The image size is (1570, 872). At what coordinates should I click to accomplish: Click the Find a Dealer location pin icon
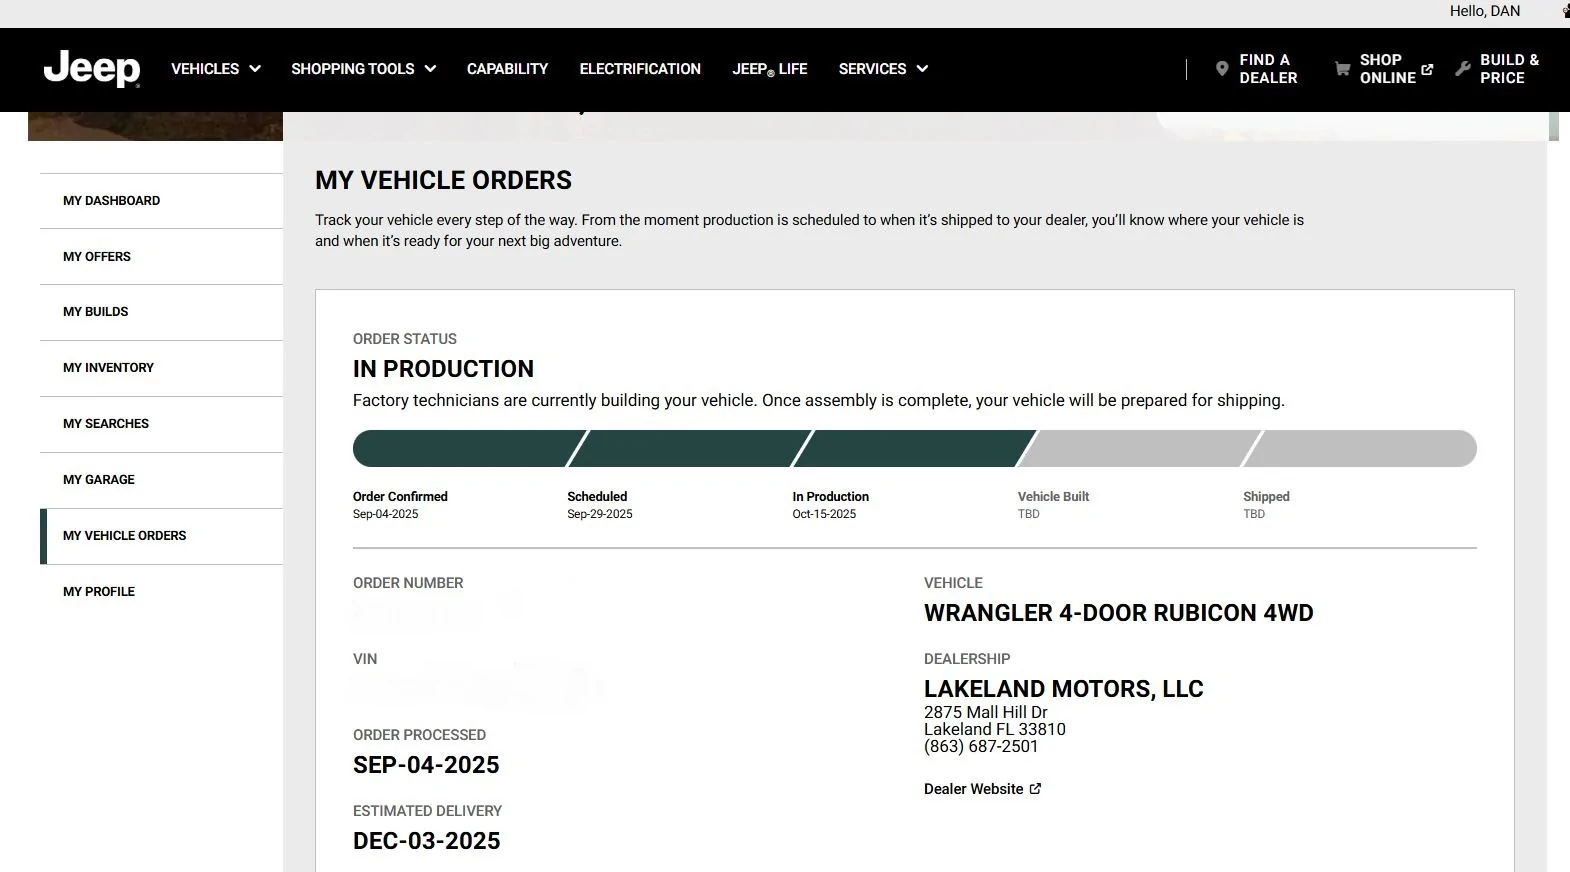coord(1221,69)
